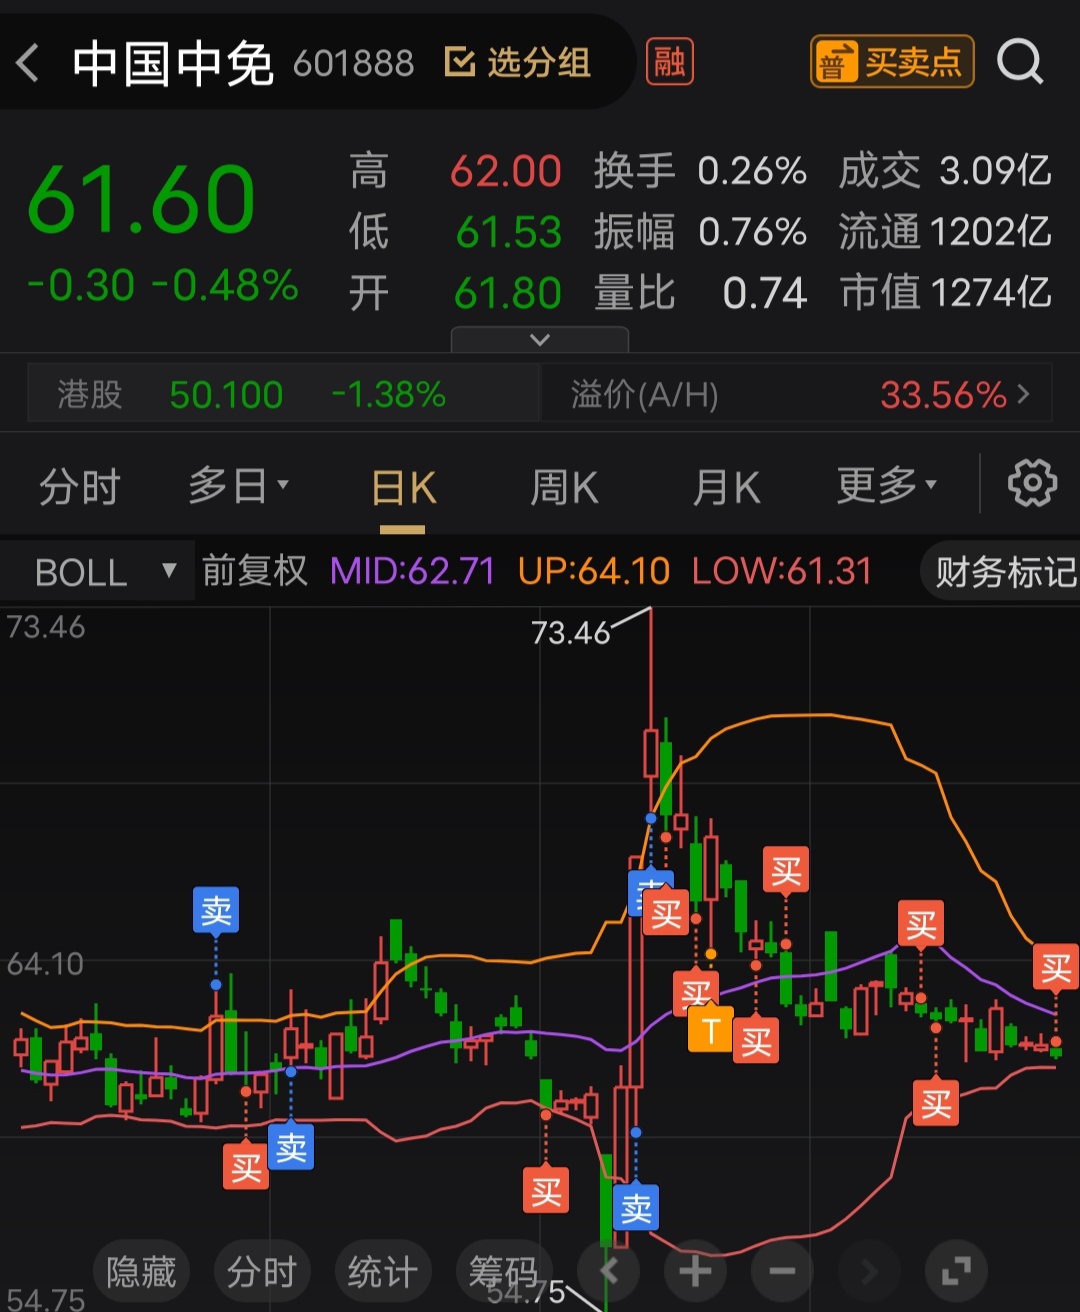Image resolution: width=1080 pixels, height=1312 pixels.
Task: Move chart right with arrow button
Action: click(x=869, y=1272)
